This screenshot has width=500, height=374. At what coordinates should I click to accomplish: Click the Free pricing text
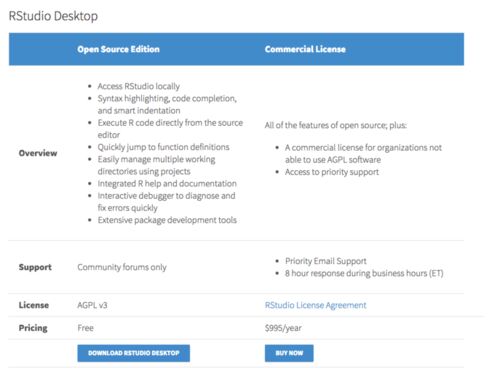click(x=85, y=328)
